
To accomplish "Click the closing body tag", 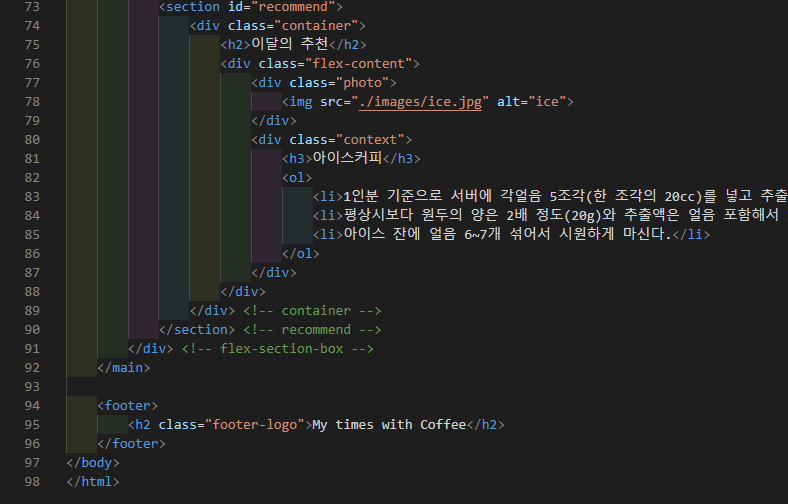I will point(93,463).
